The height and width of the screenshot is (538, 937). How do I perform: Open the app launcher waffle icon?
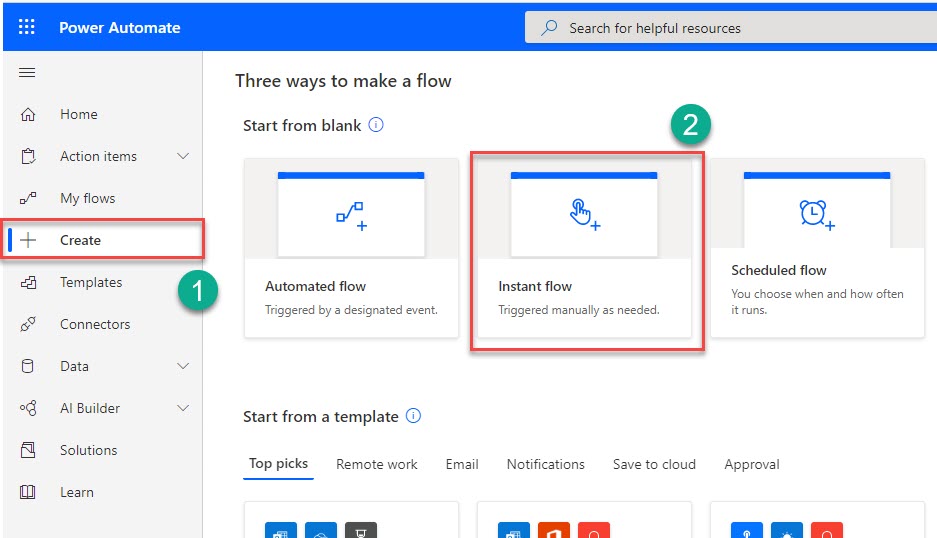click(27, 27)
